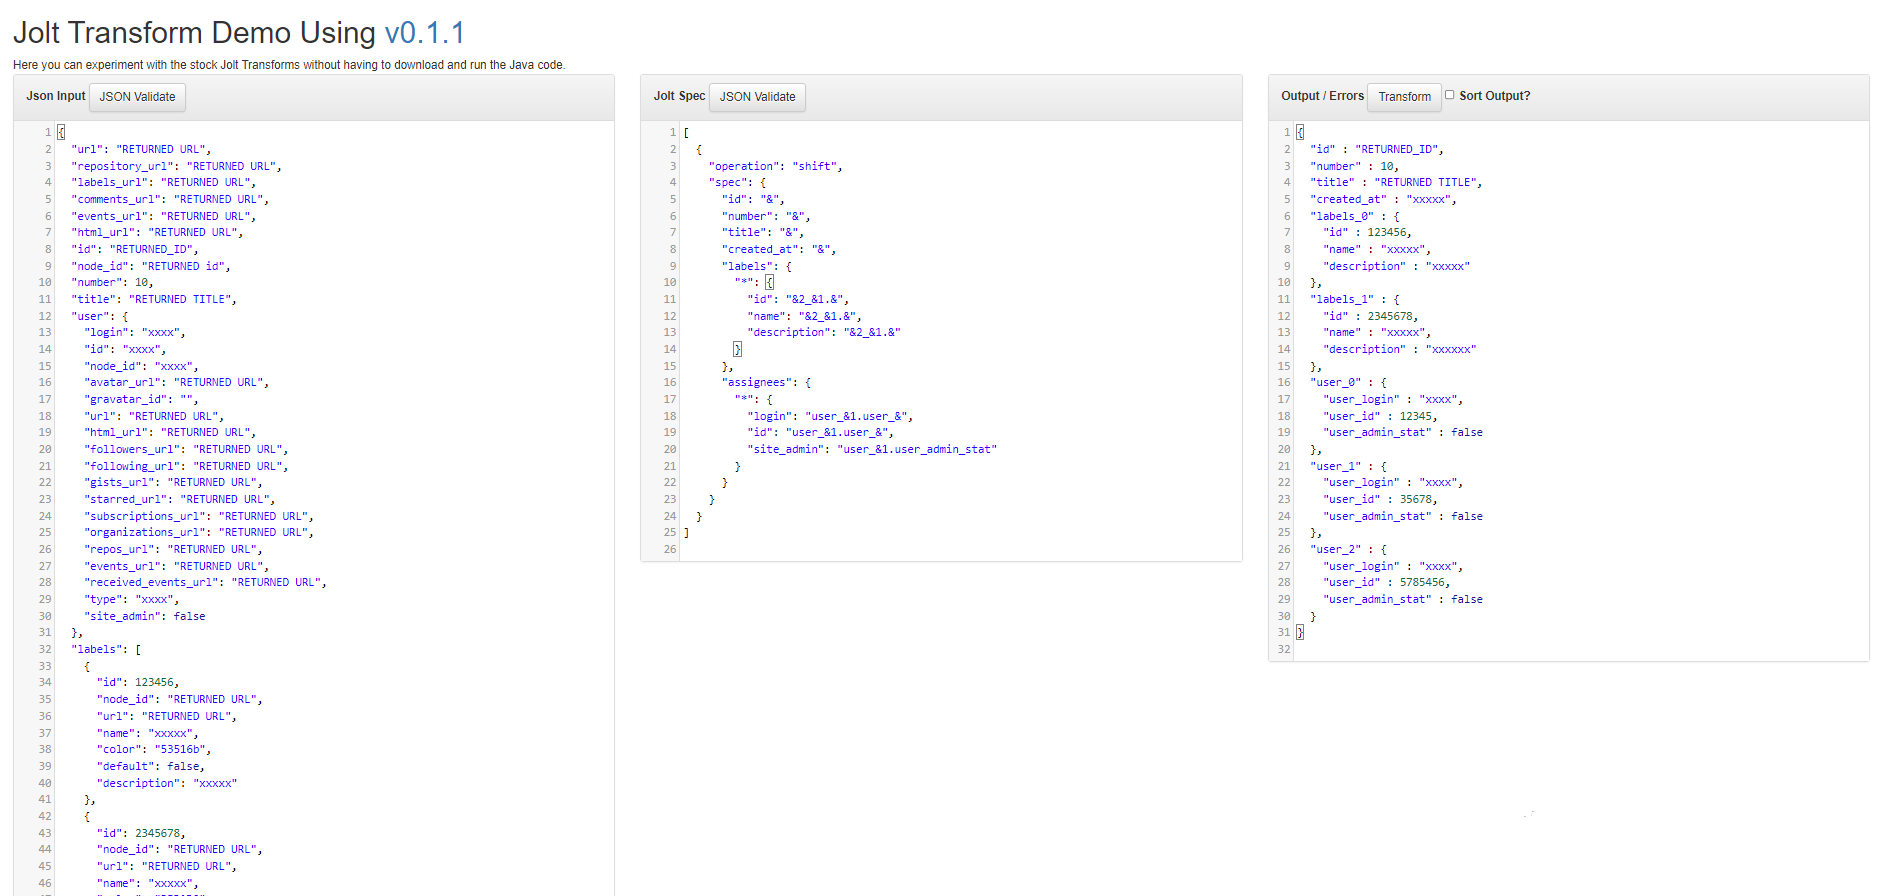Click the "labels": [ line in Json Input
Viewport: 1890px width, 896px height.
pos(106,649)
